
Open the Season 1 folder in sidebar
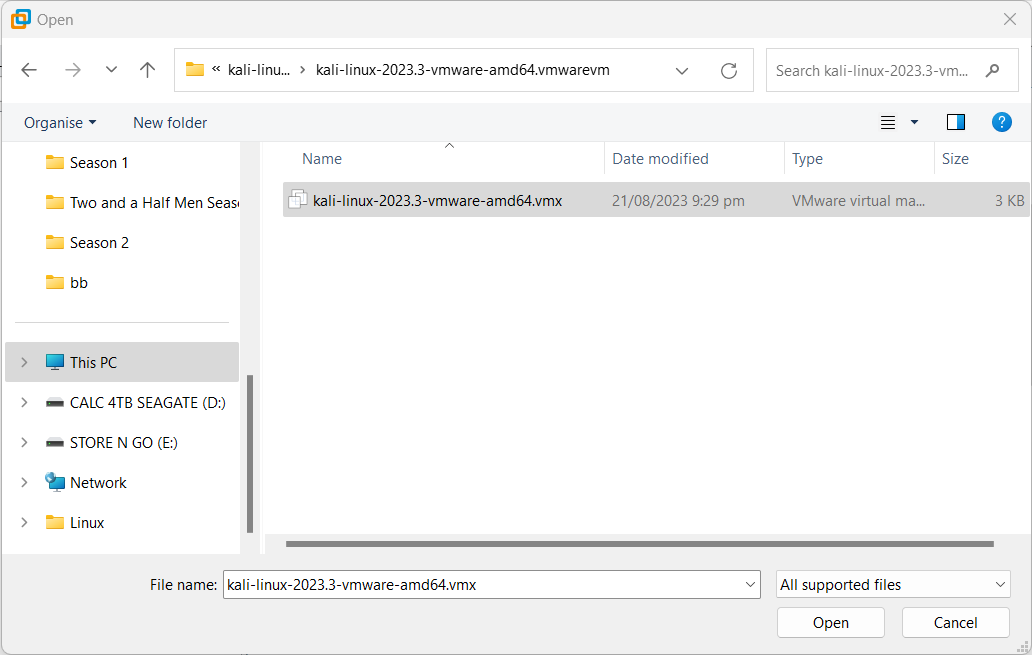click(x=99, y=163)
